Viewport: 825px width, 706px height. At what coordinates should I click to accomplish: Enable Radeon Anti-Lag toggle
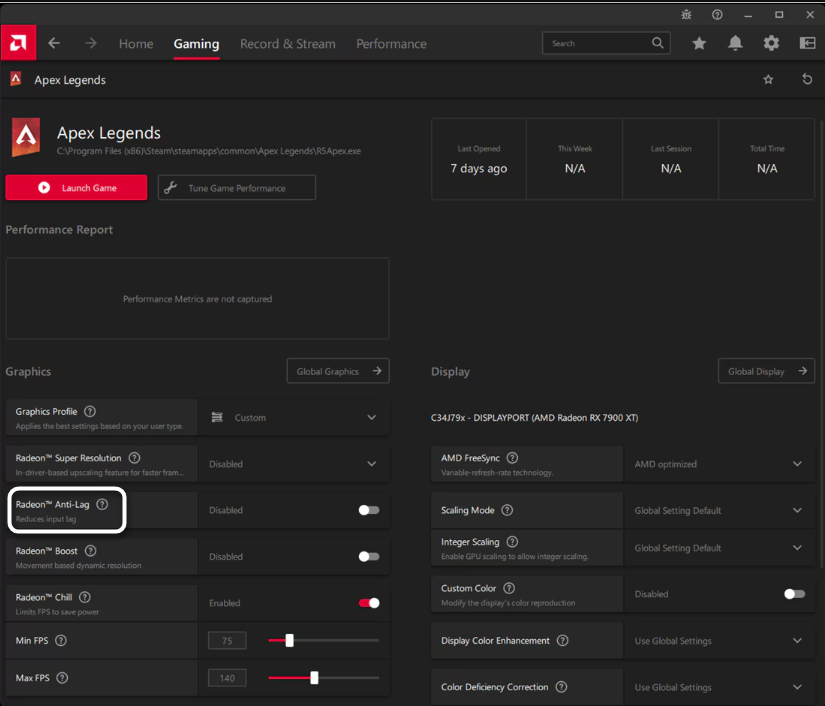click(x=369, y=510)
